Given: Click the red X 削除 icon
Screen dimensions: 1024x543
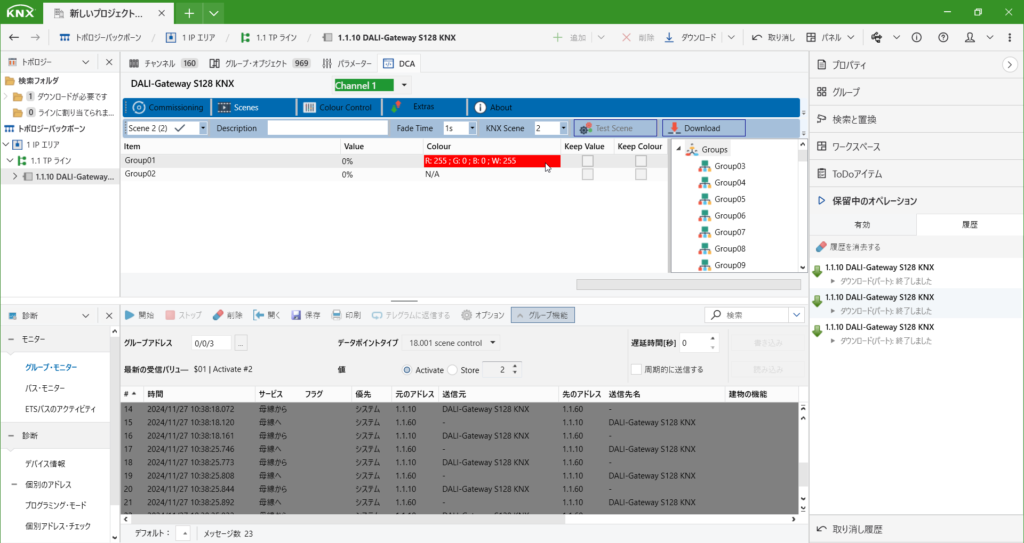Looking at the screenshot, I should click(626, 38).
